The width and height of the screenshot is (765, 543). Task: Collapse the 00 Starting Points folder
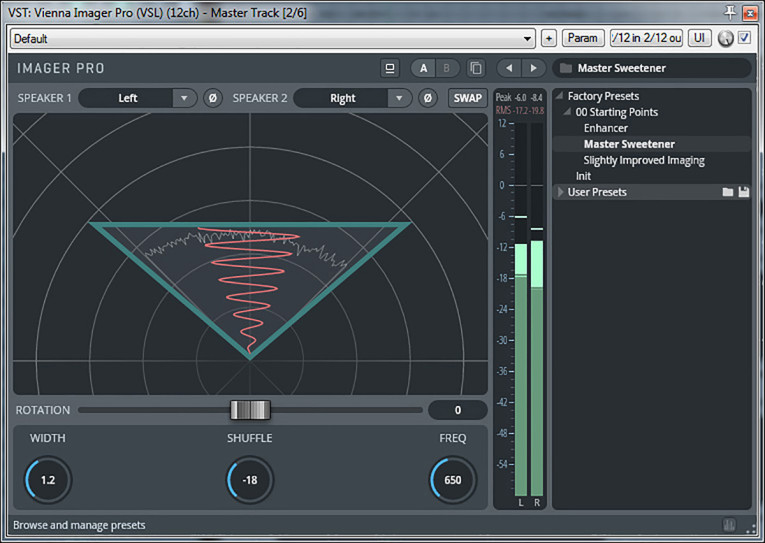[x=567, y=112]
